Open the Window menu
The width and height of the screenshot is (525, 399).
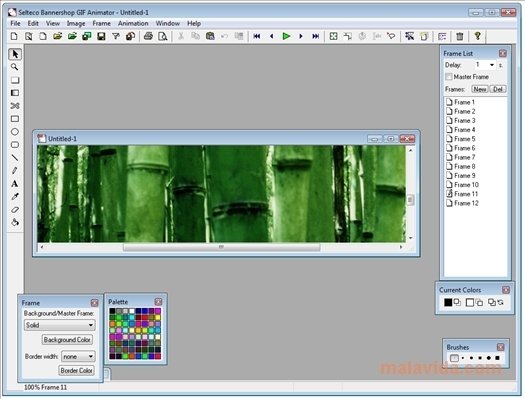[167, 23]
